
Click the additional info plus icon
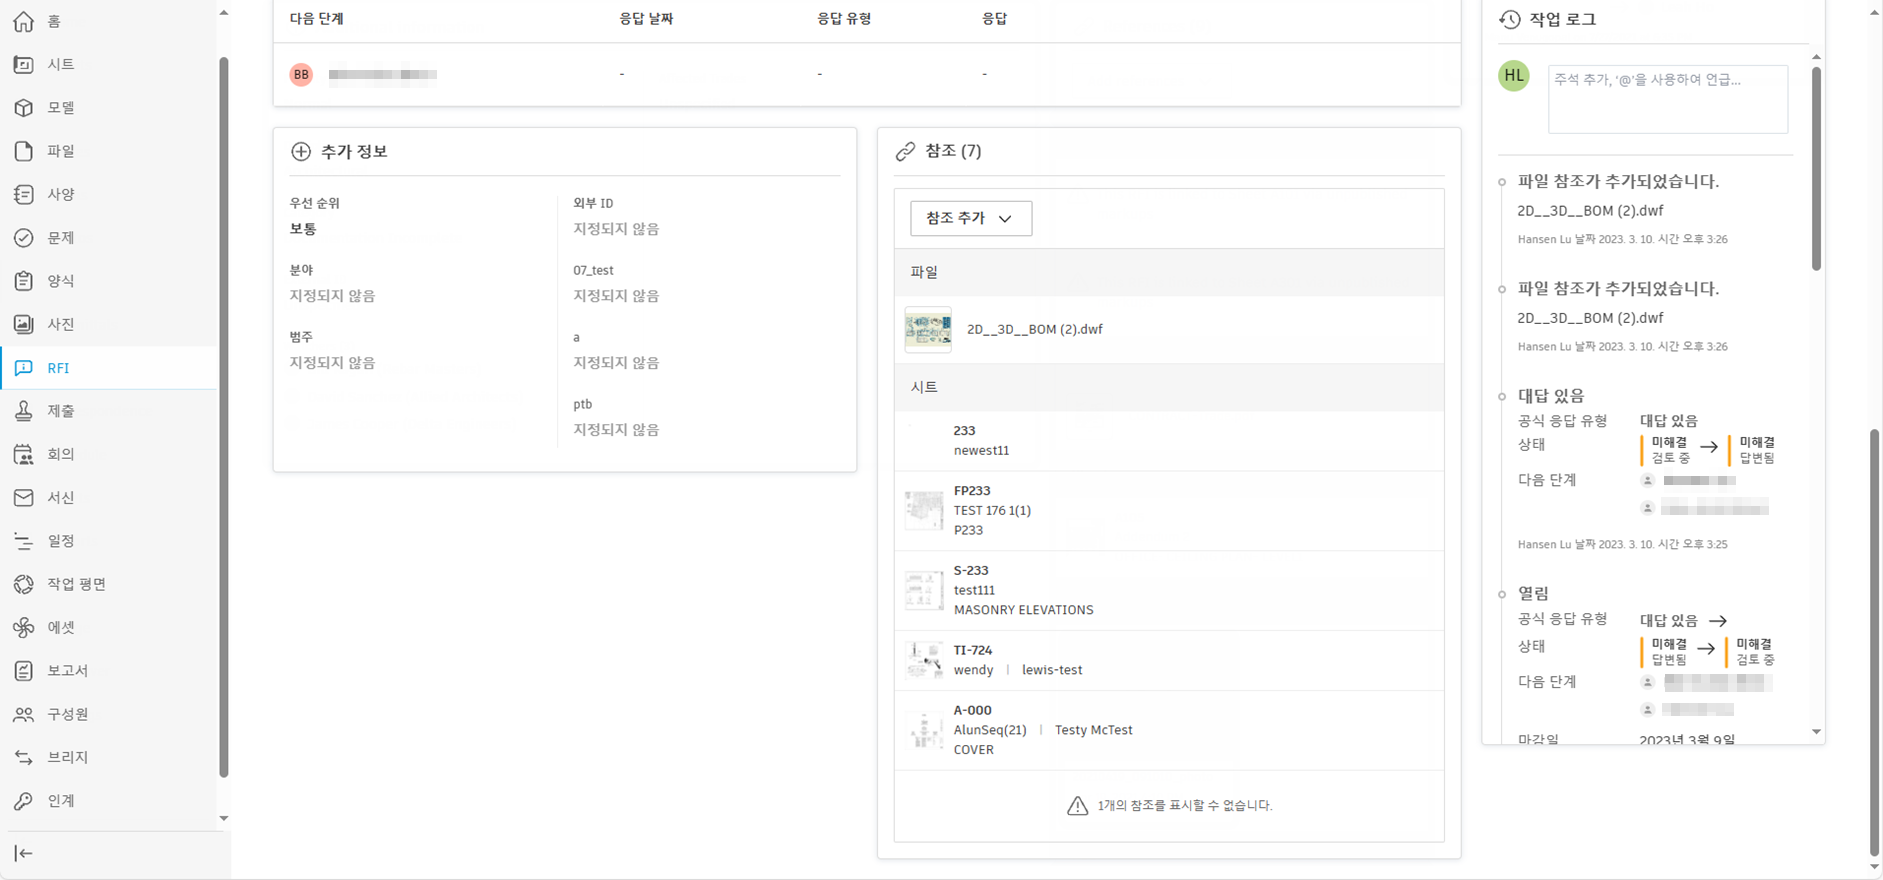[301, 151]
